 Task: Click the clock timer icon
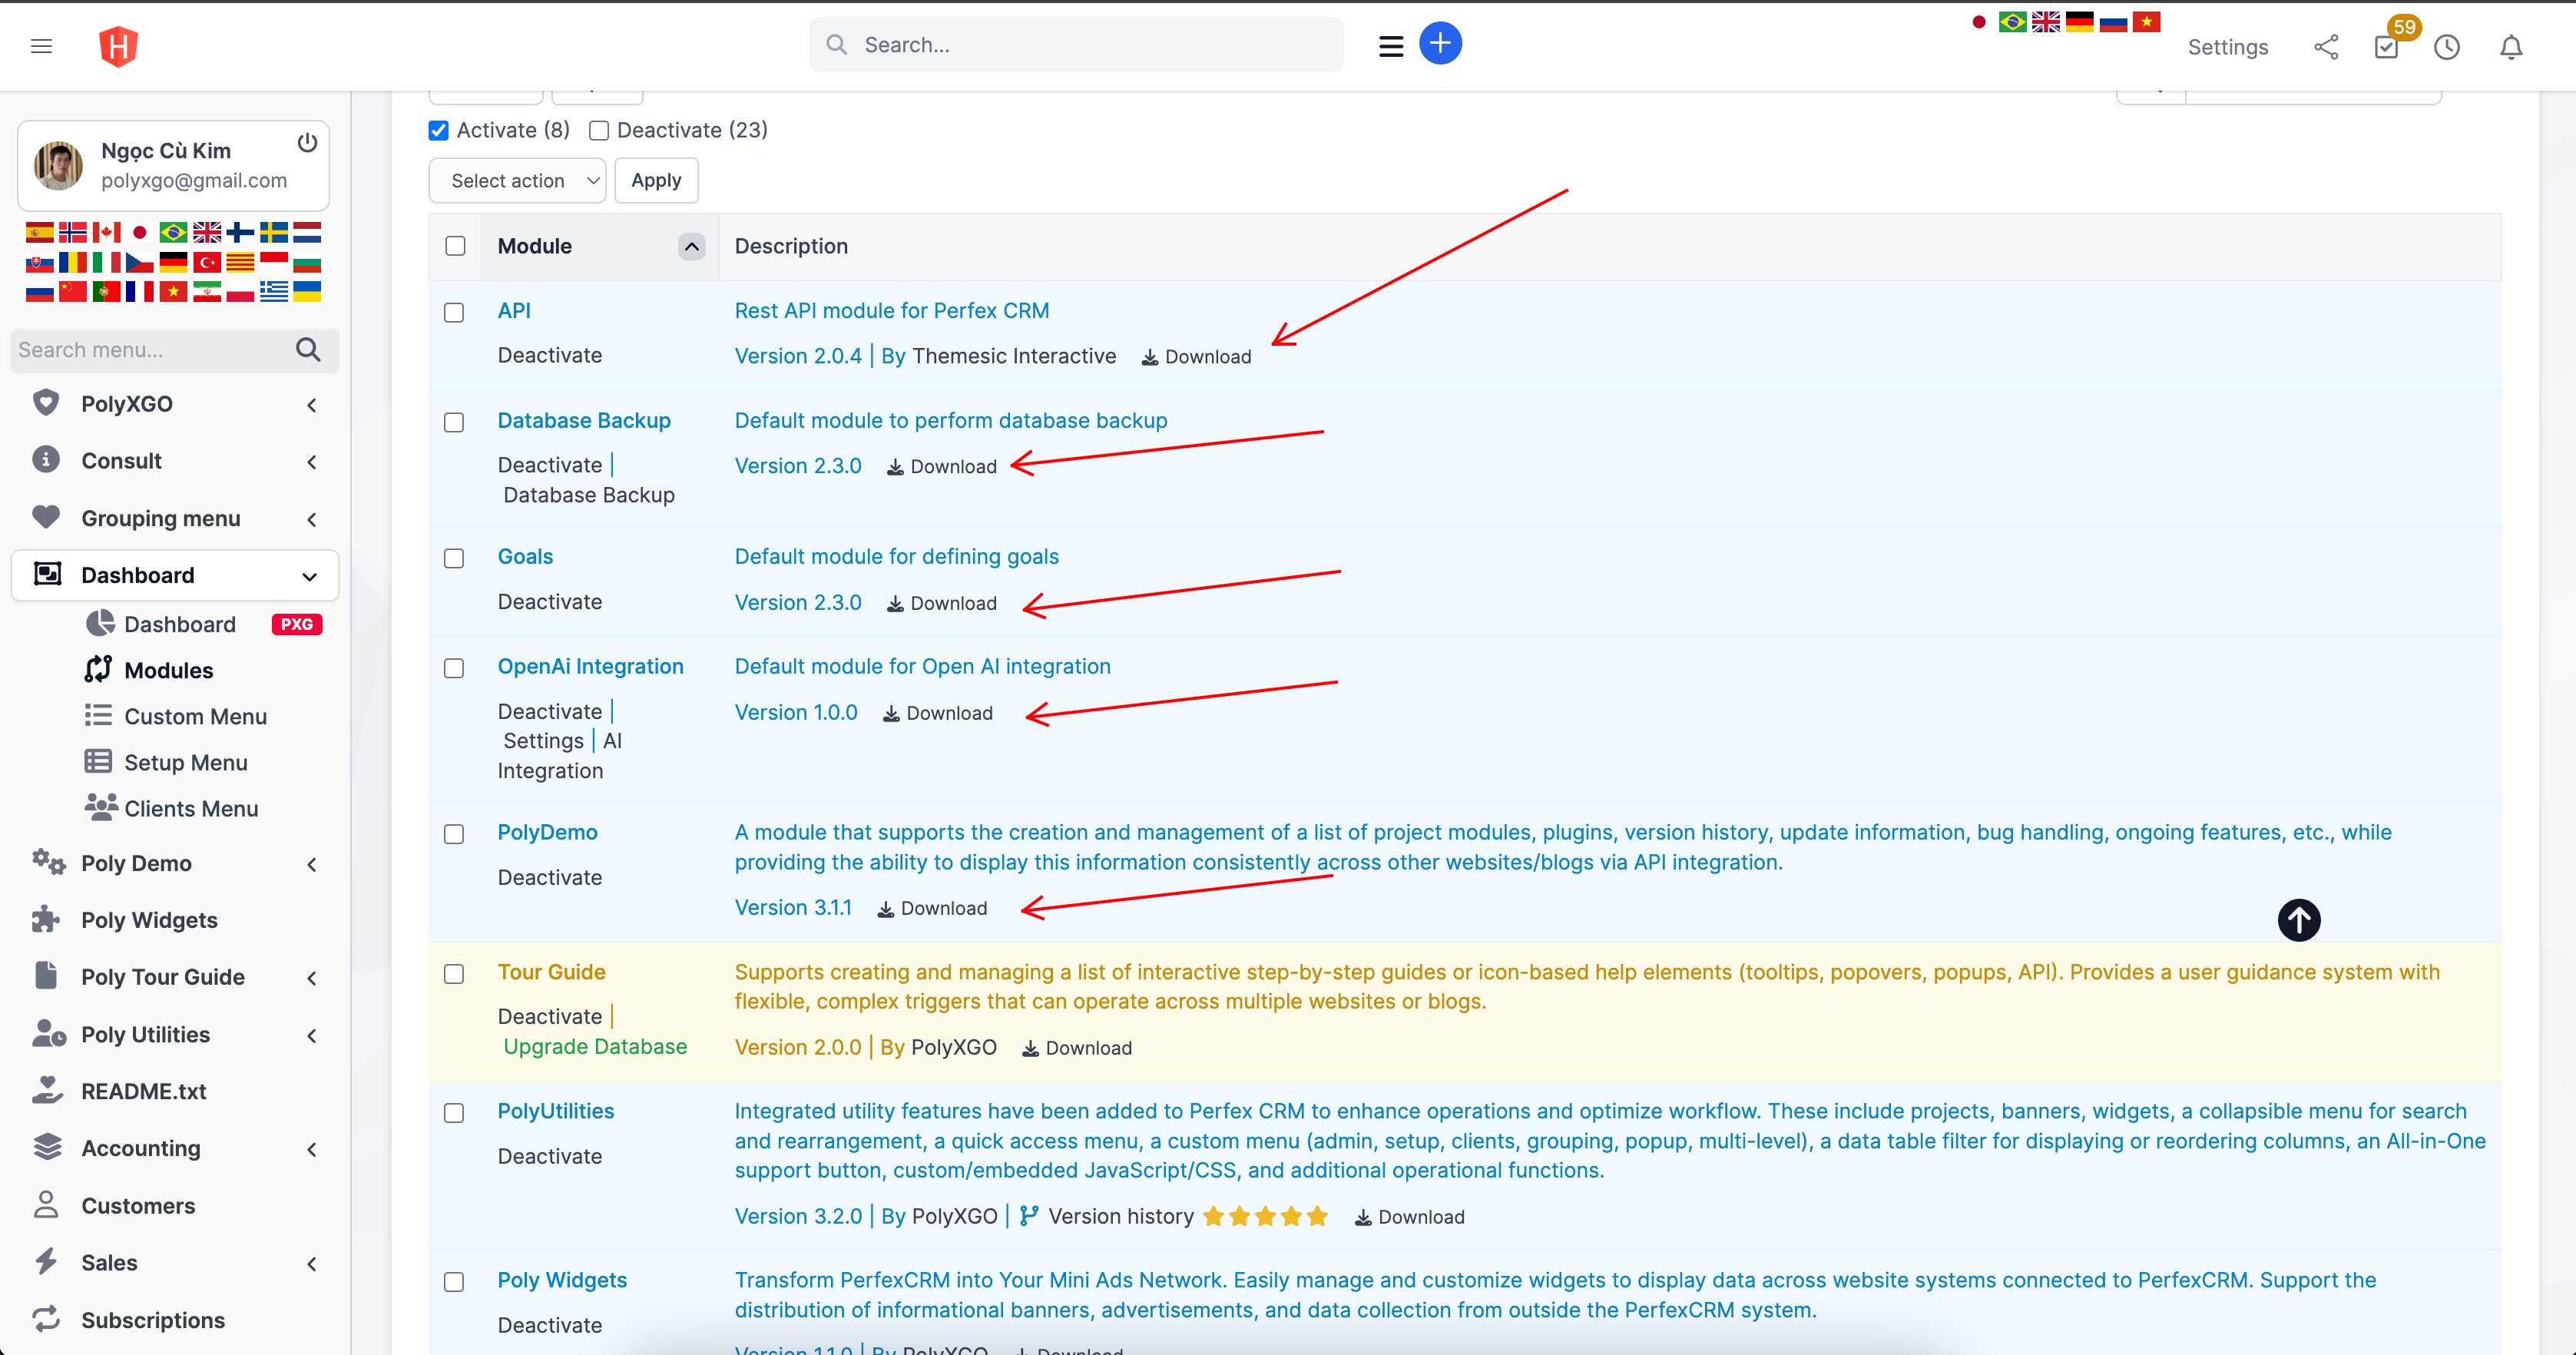2446,47
